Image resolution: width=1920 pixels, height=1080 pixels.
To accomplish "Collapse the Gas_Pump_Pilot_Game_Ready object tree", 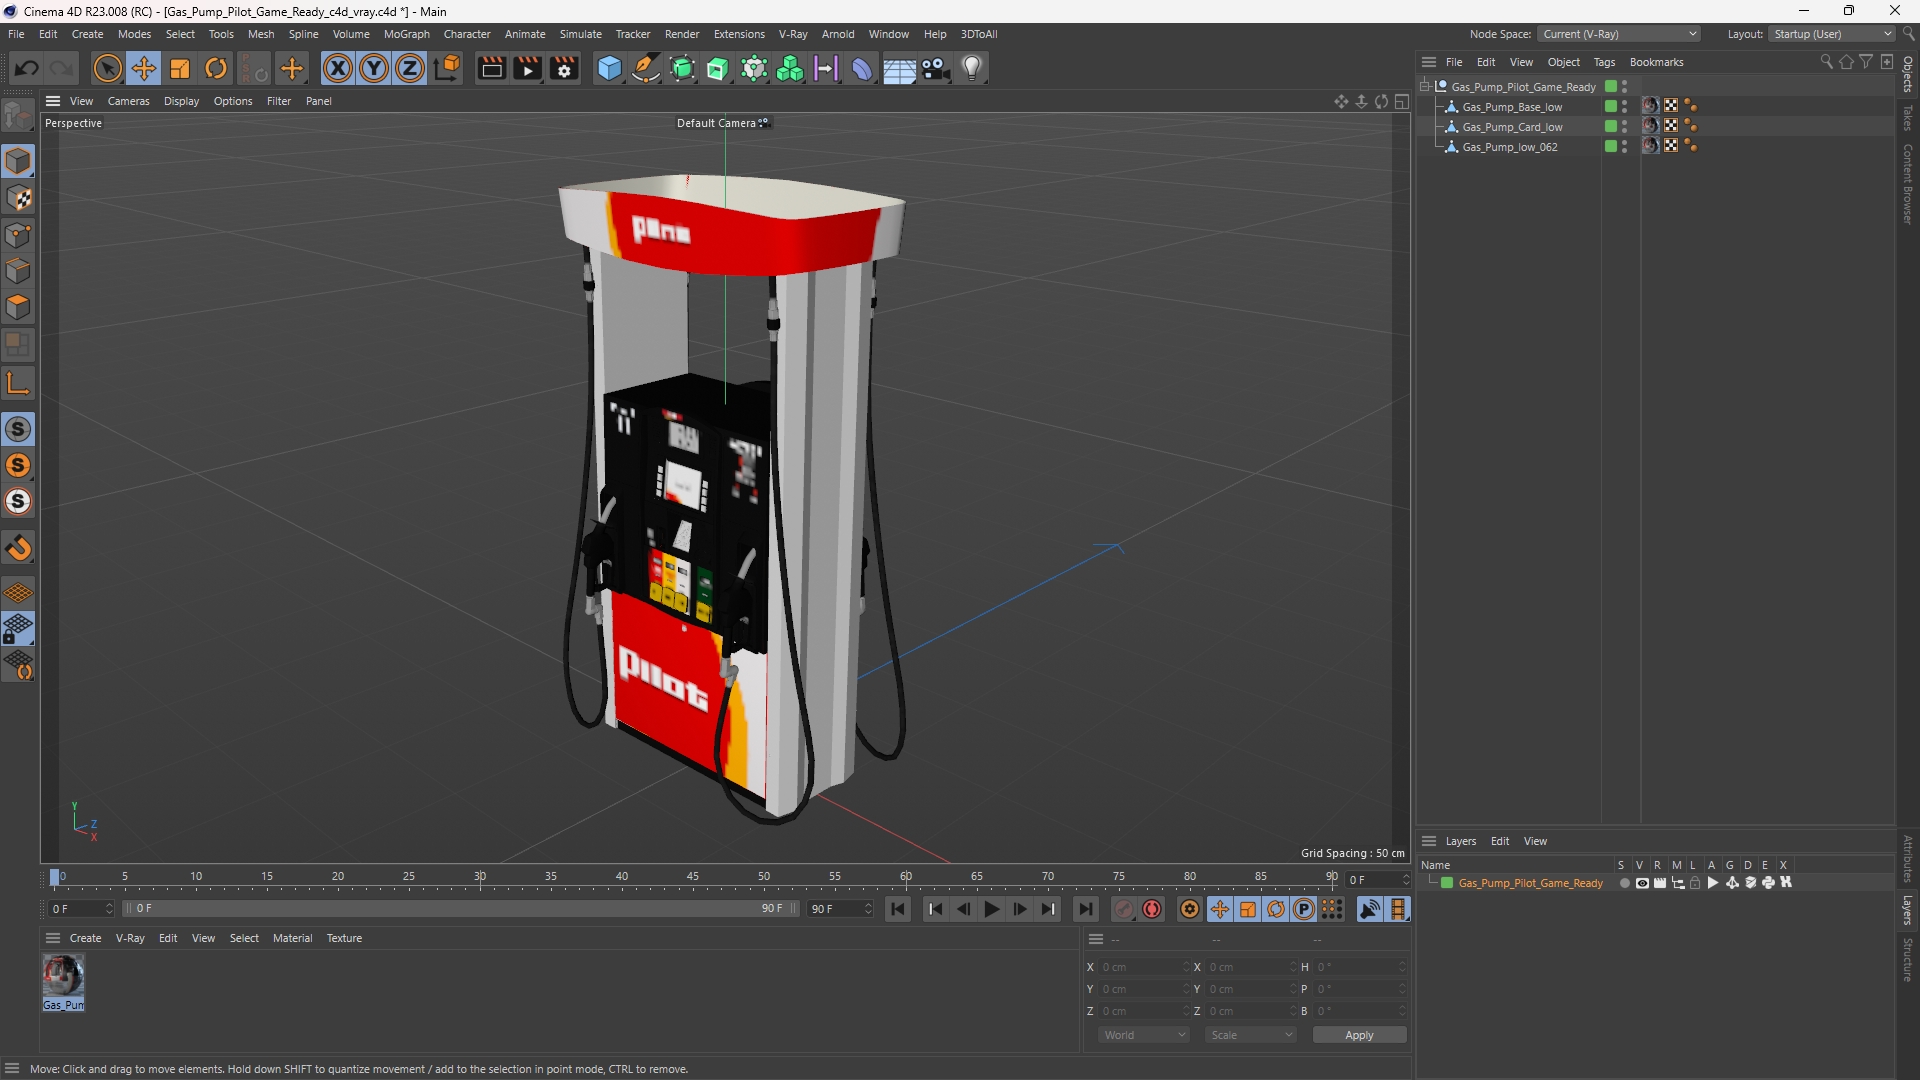I will (1425, 87).
